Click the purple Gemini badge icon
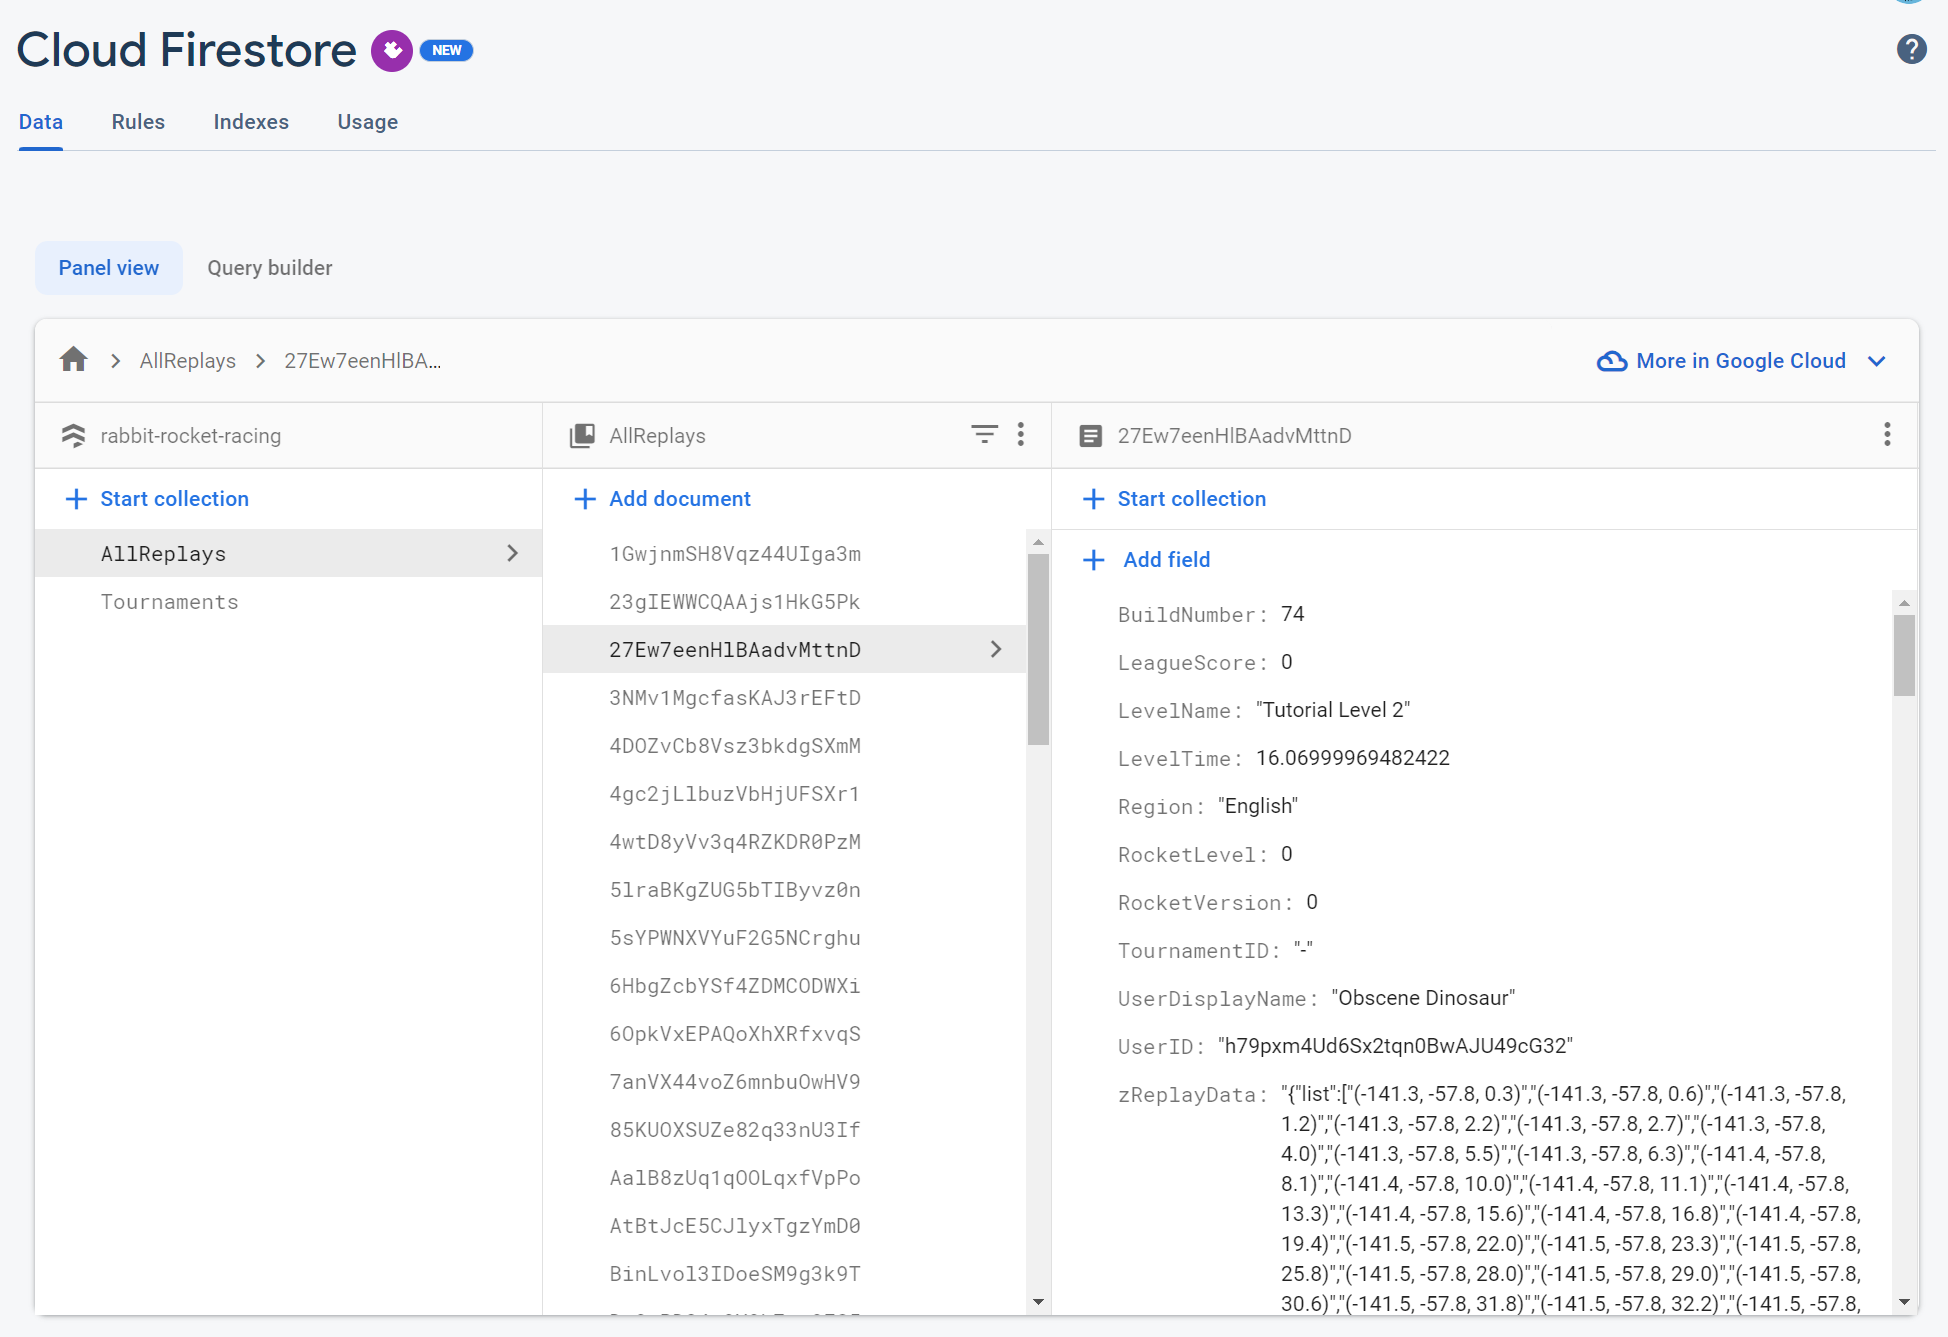 click(392, 50)
